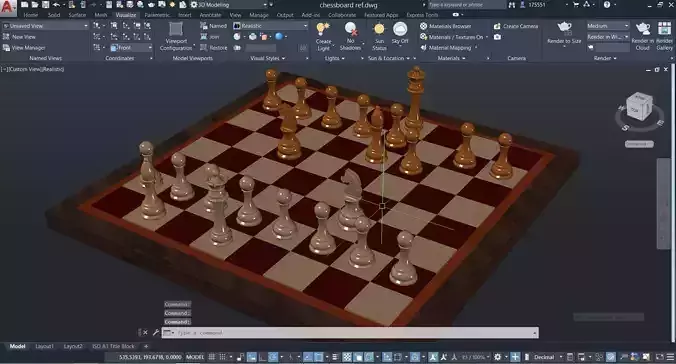Click the ViewCube in the viewport
Screen dimensions: 676x364
pos(639,107)
